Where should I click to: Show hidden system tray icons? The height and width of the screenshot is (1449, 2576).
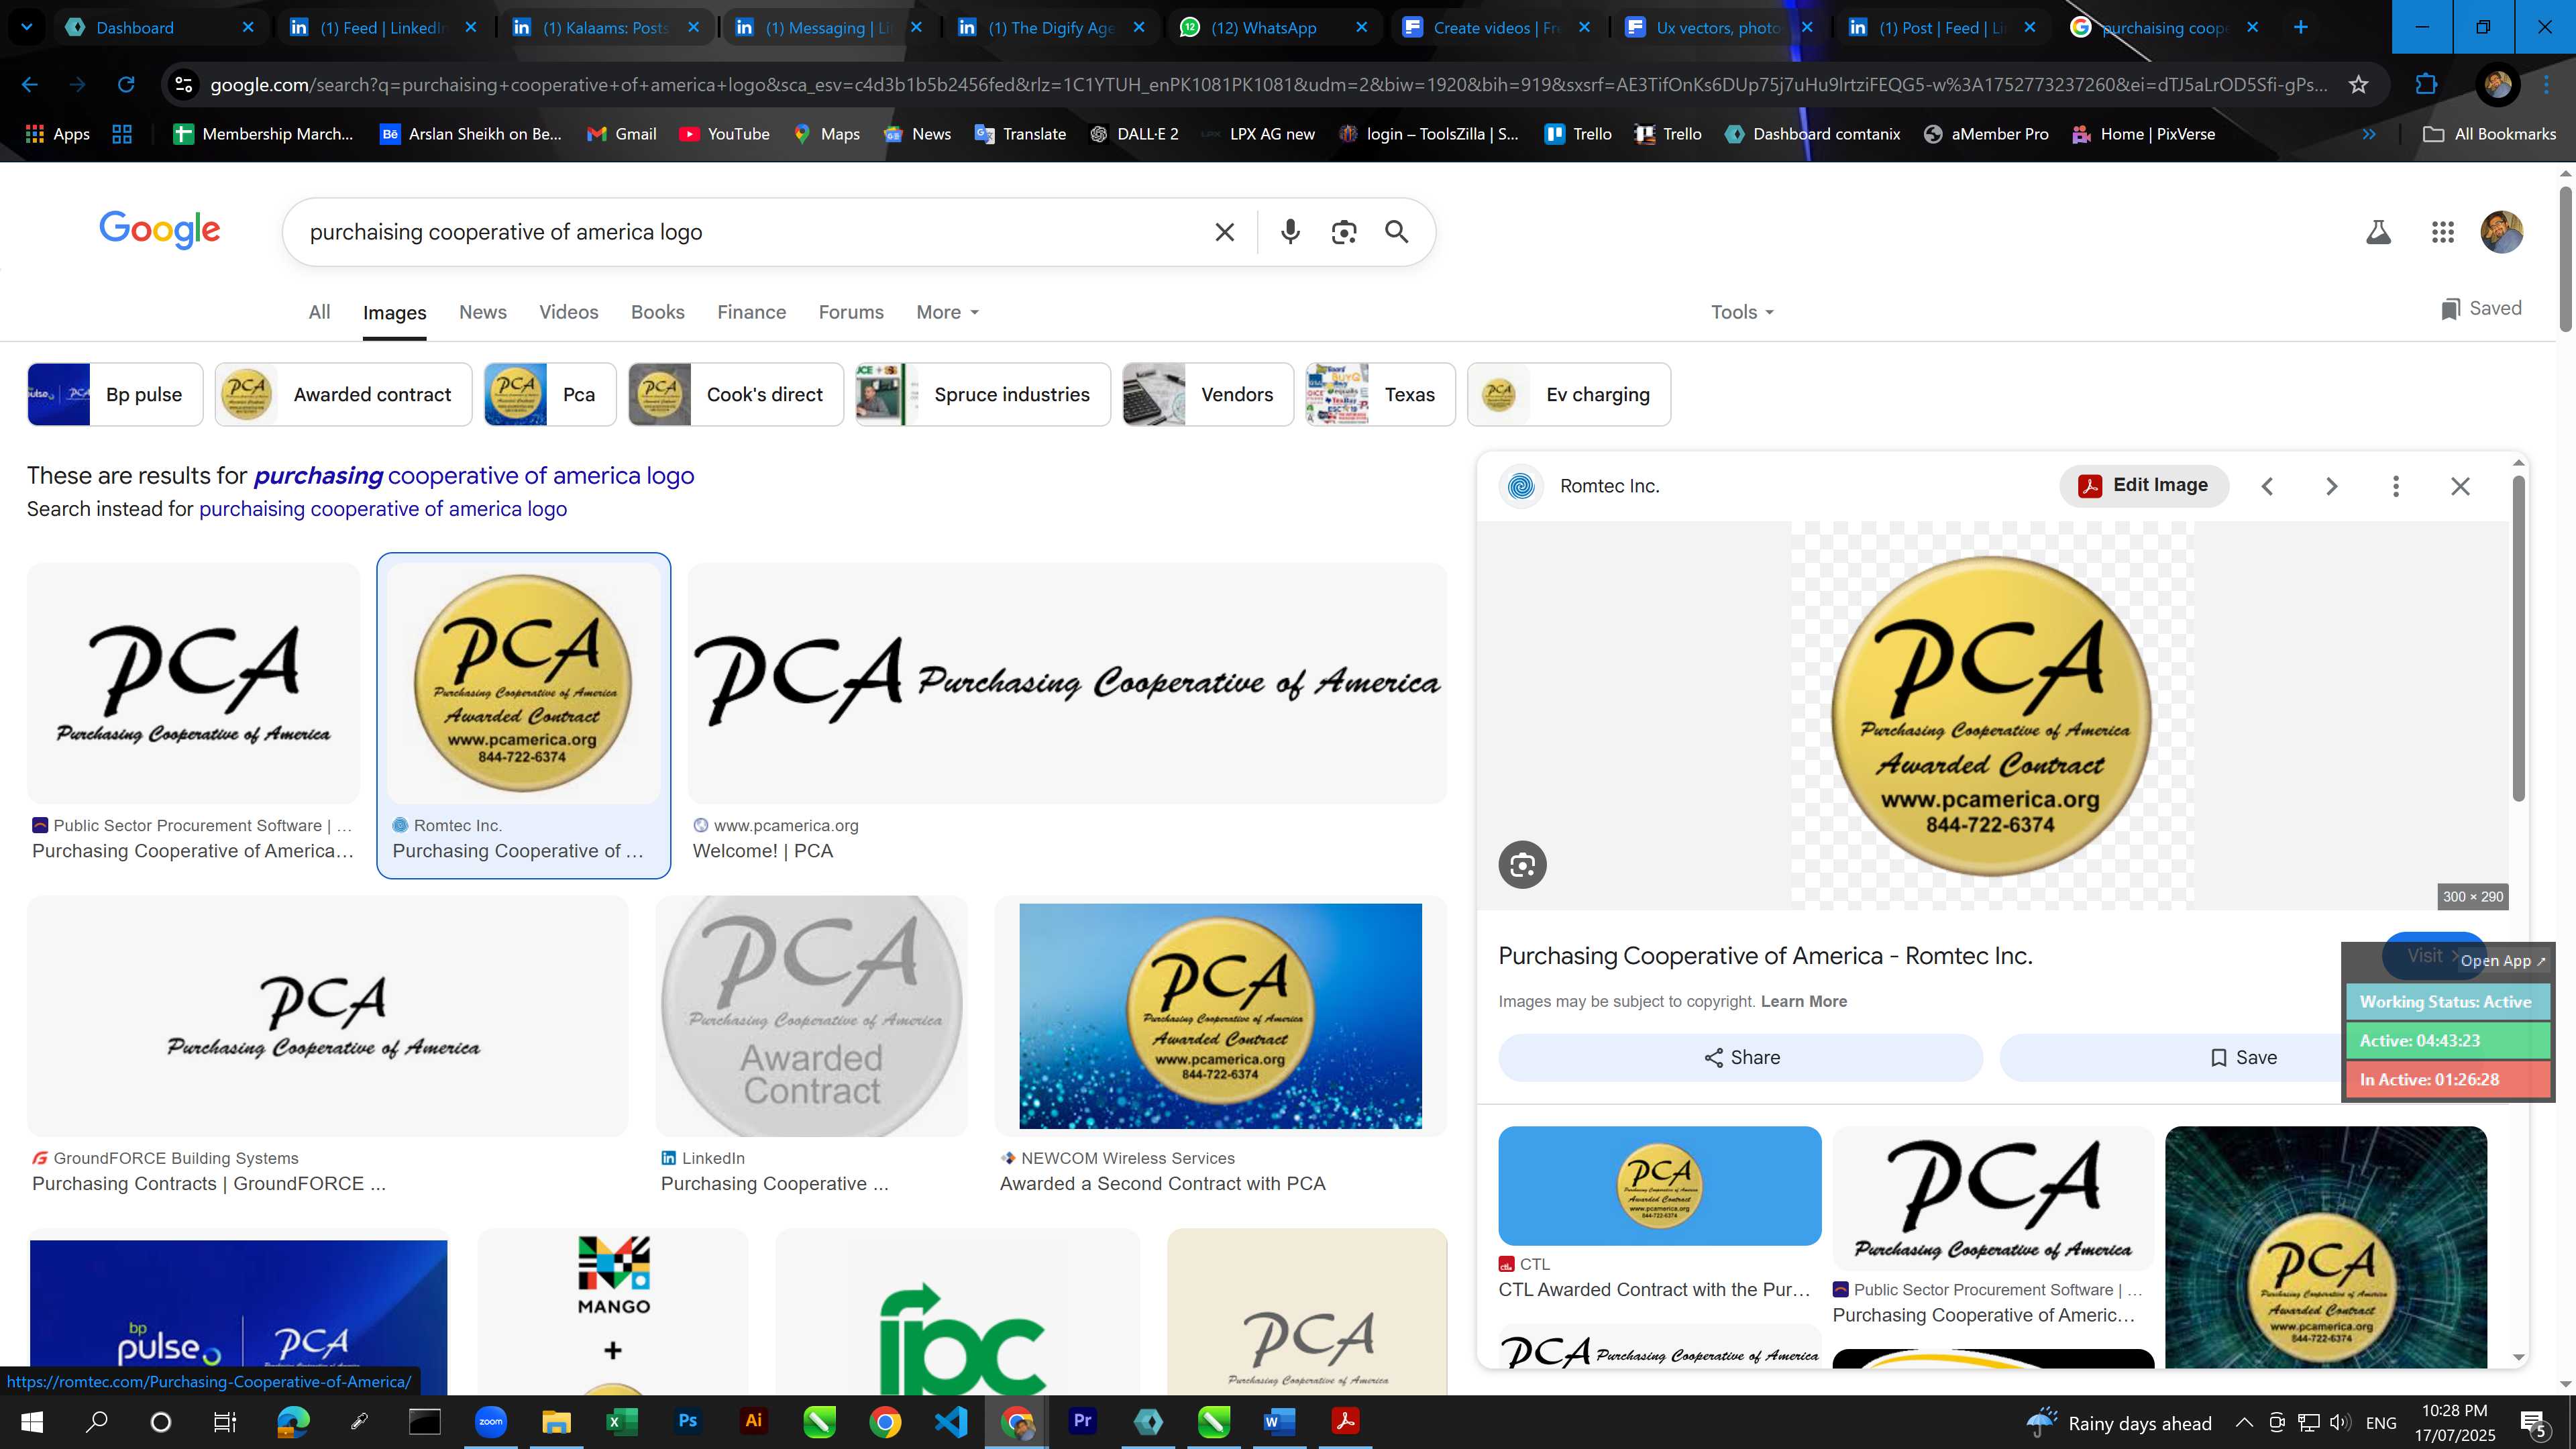2244,1422
